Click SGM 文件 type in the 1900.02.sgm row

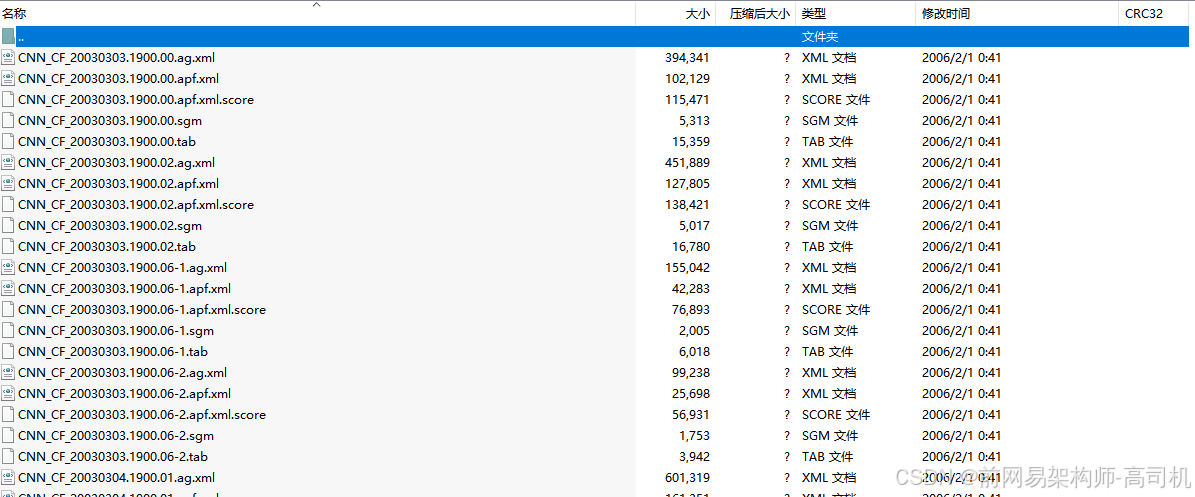click(x=830, y=226)
